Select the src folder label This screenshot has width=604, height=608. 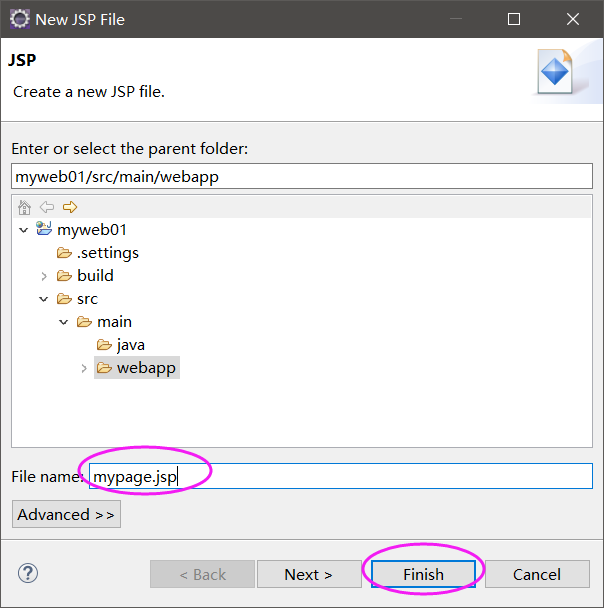point(87,299)
